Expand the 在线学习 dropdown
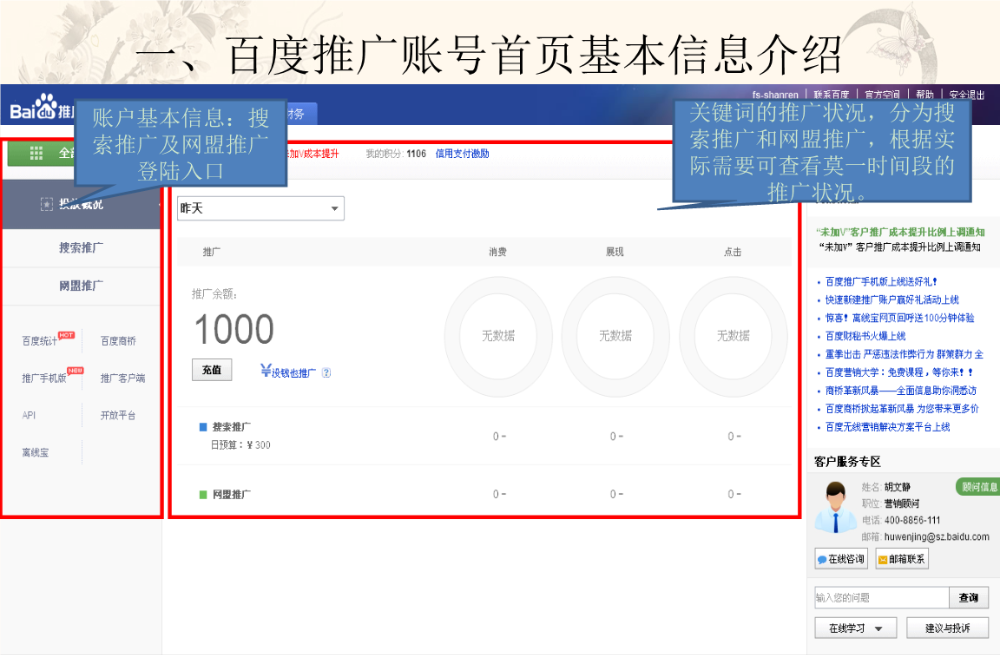 pyautogui.click(x=855, y=629)
